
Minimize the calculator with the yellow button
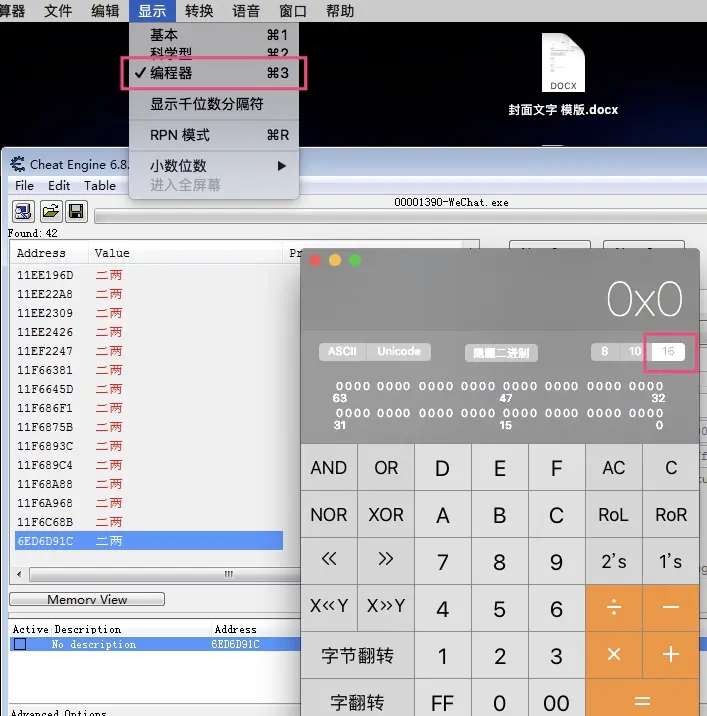(x=335, y=261)
